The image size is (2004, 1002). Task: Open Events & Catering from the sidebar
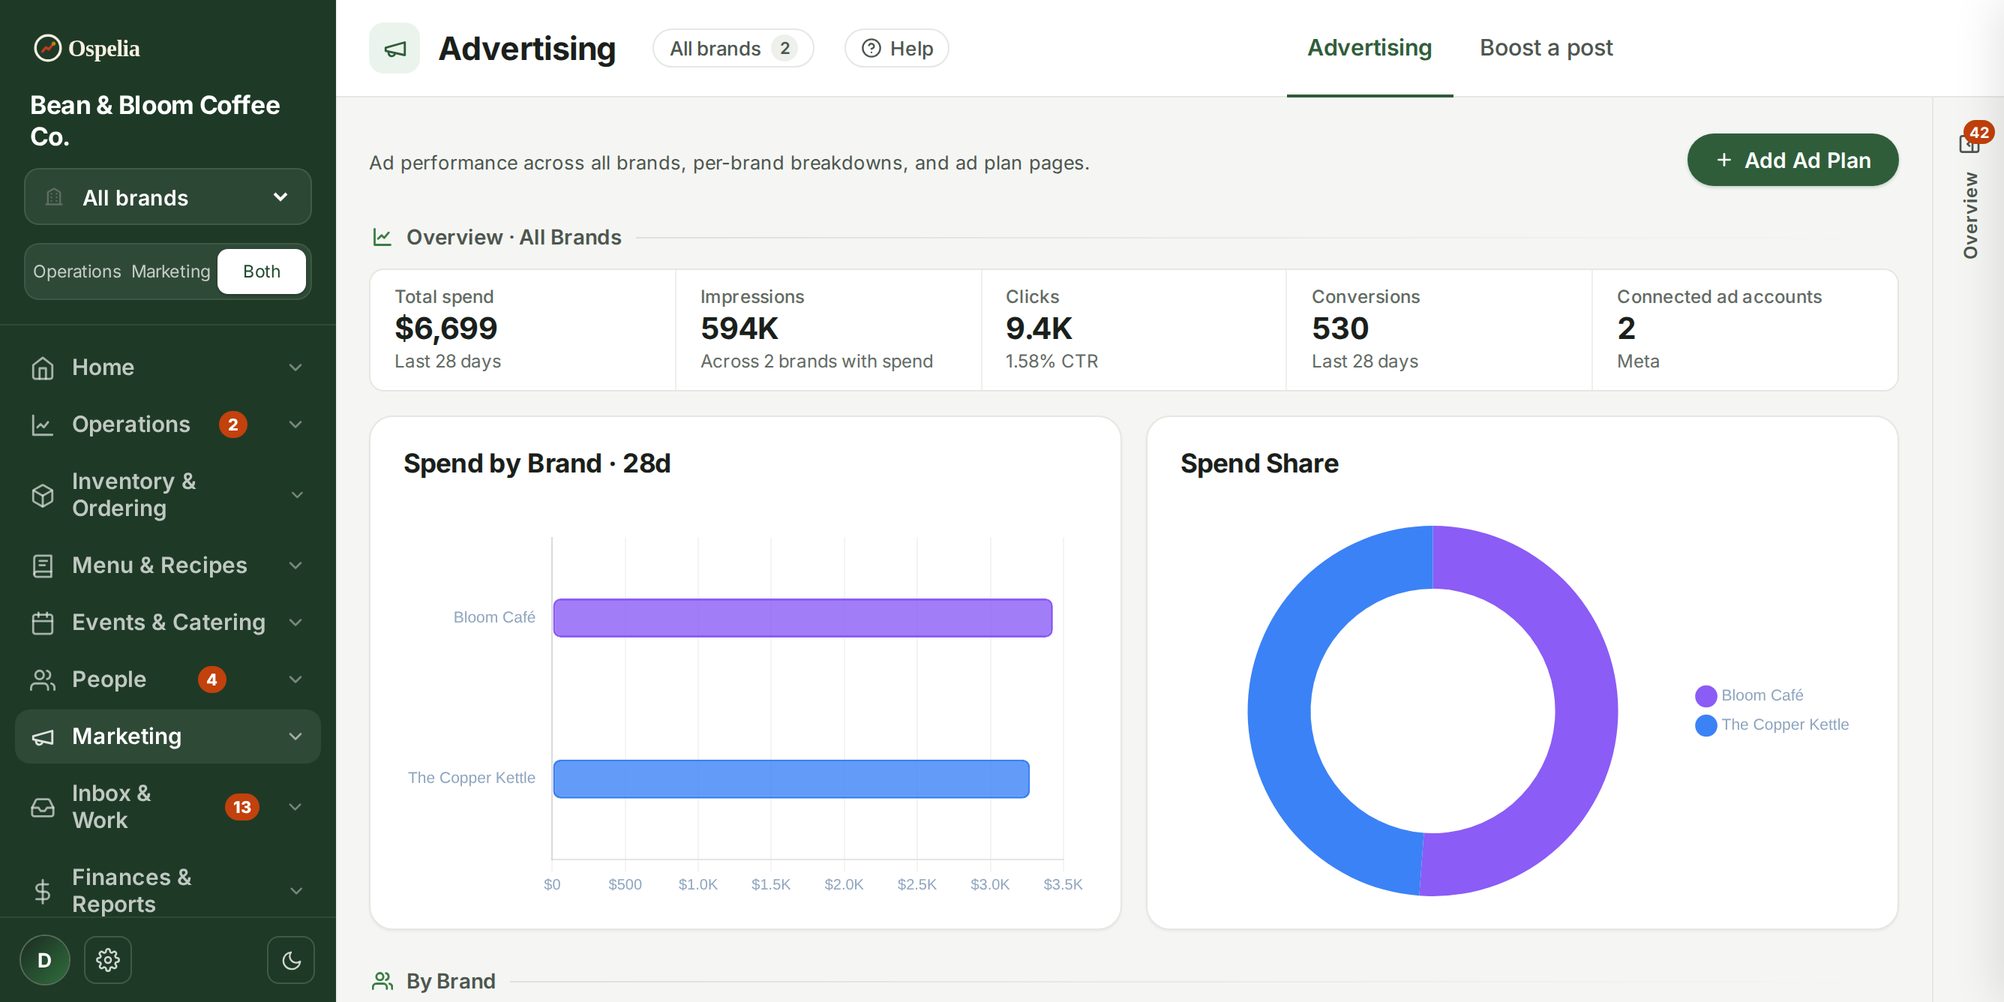168,623
